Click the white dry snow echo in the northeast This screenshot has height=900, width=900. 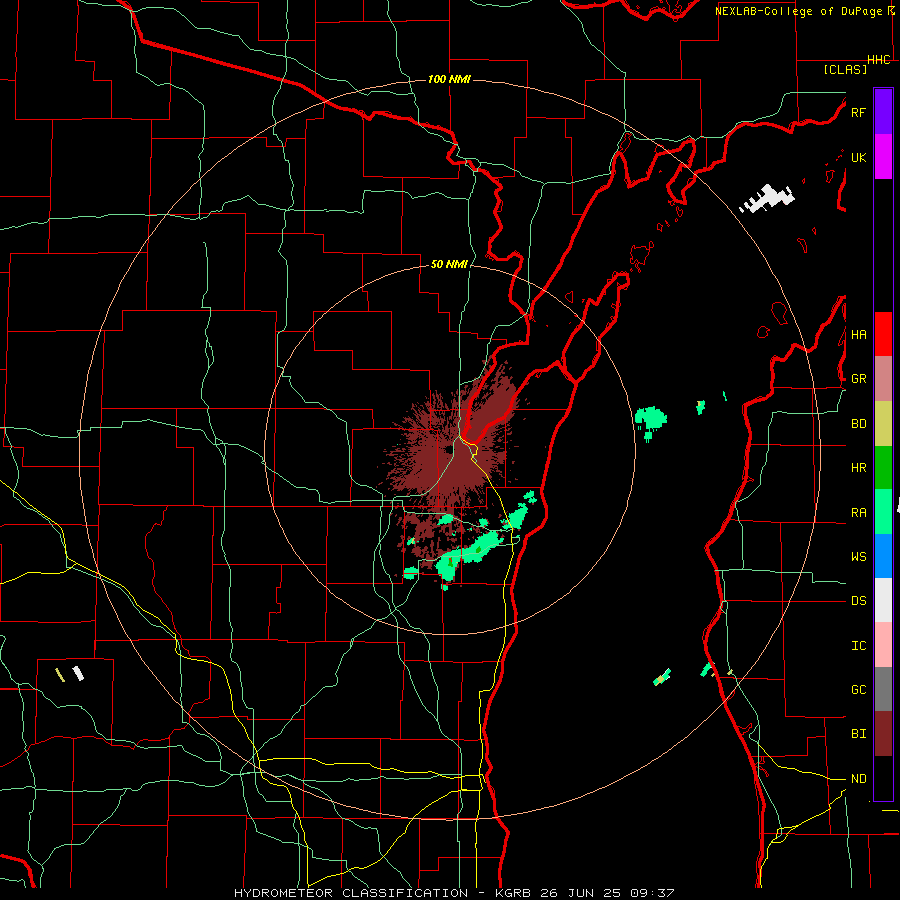tap(767, 198)
